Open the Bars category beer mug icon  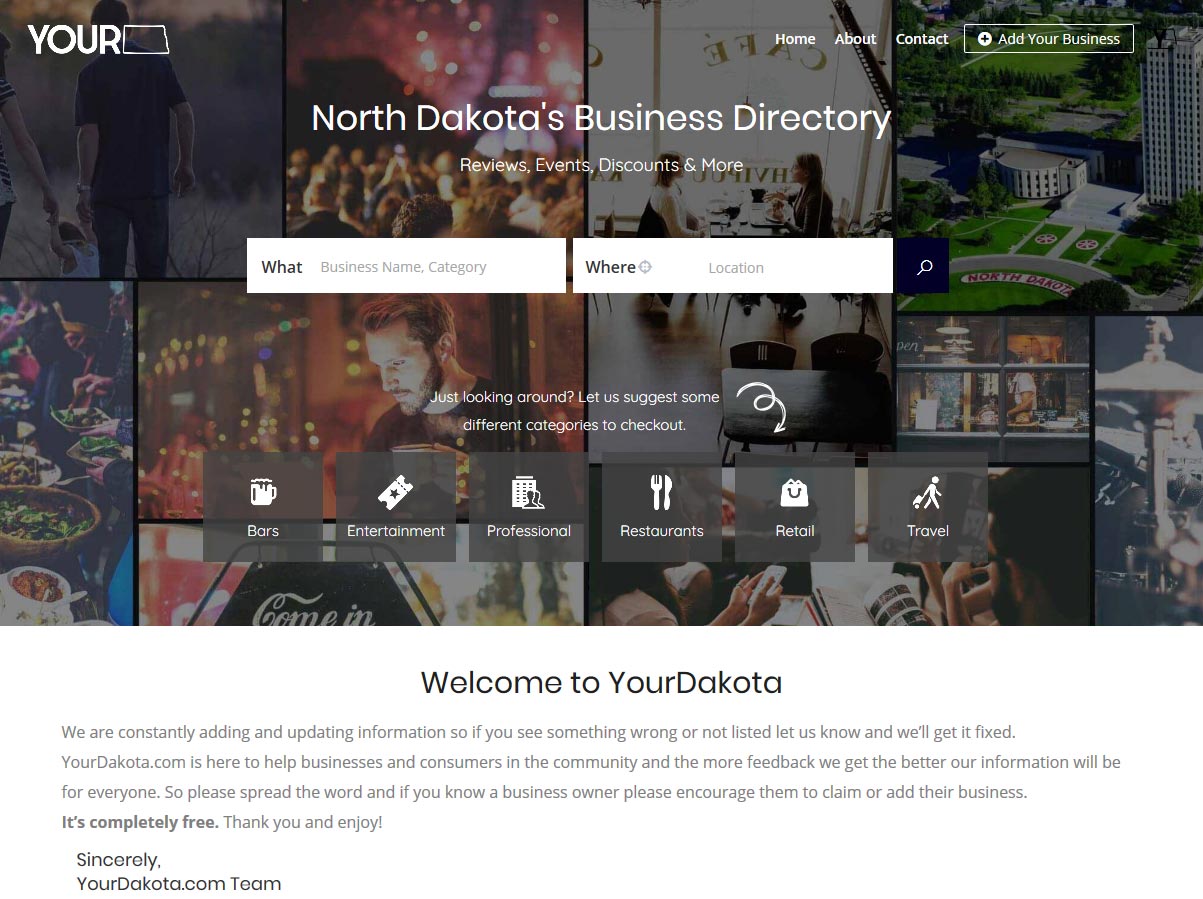coord(263,491)
